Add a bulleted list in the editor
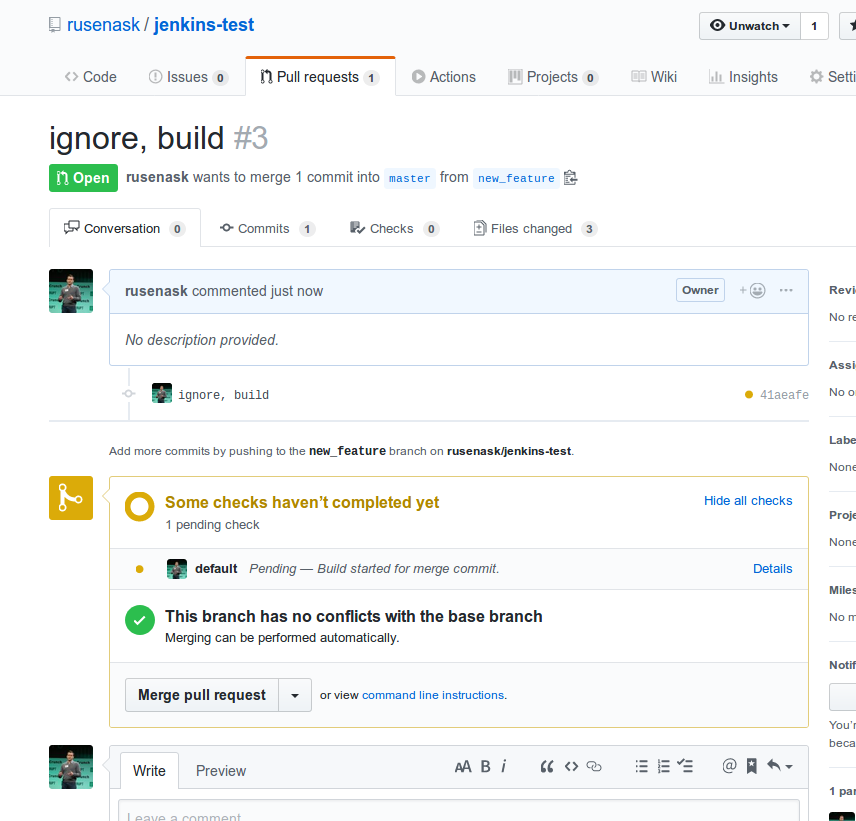The width and height of the screenshot is (856, 821). tap(641, 767)
